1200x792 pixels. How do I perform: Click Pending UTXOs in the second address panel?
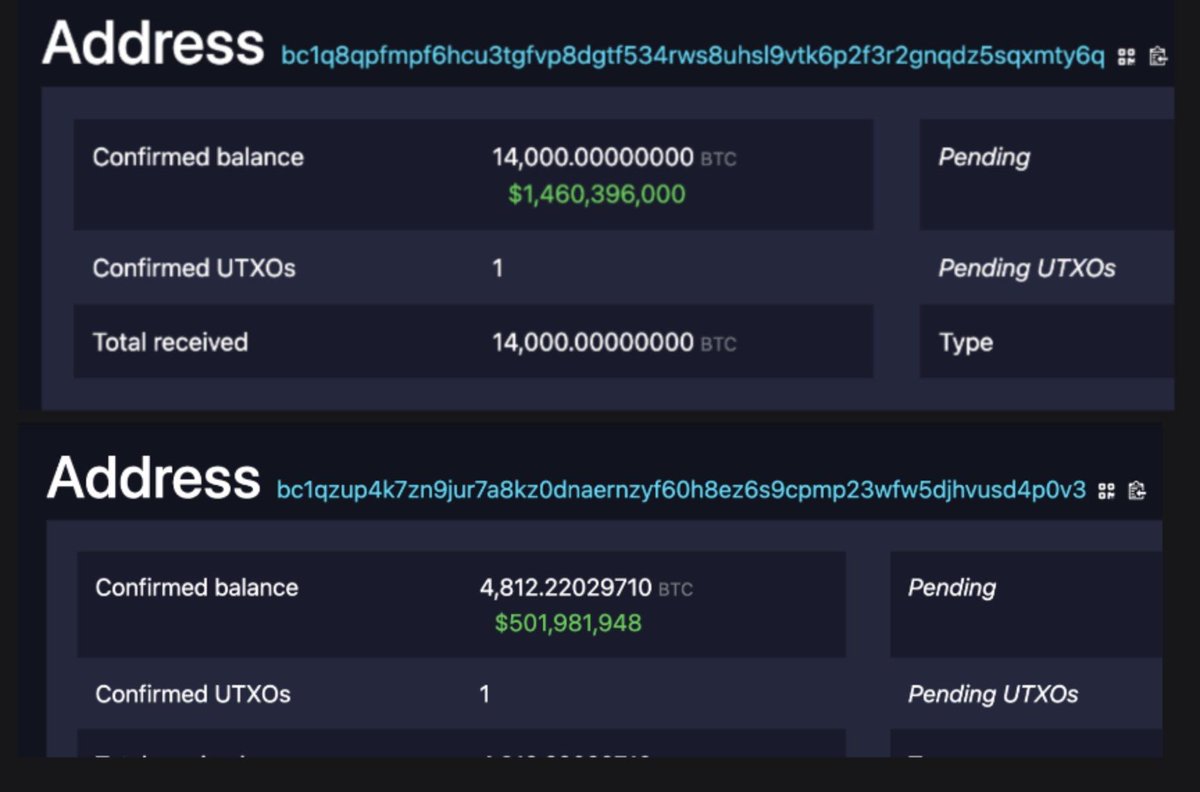point(993,694)
